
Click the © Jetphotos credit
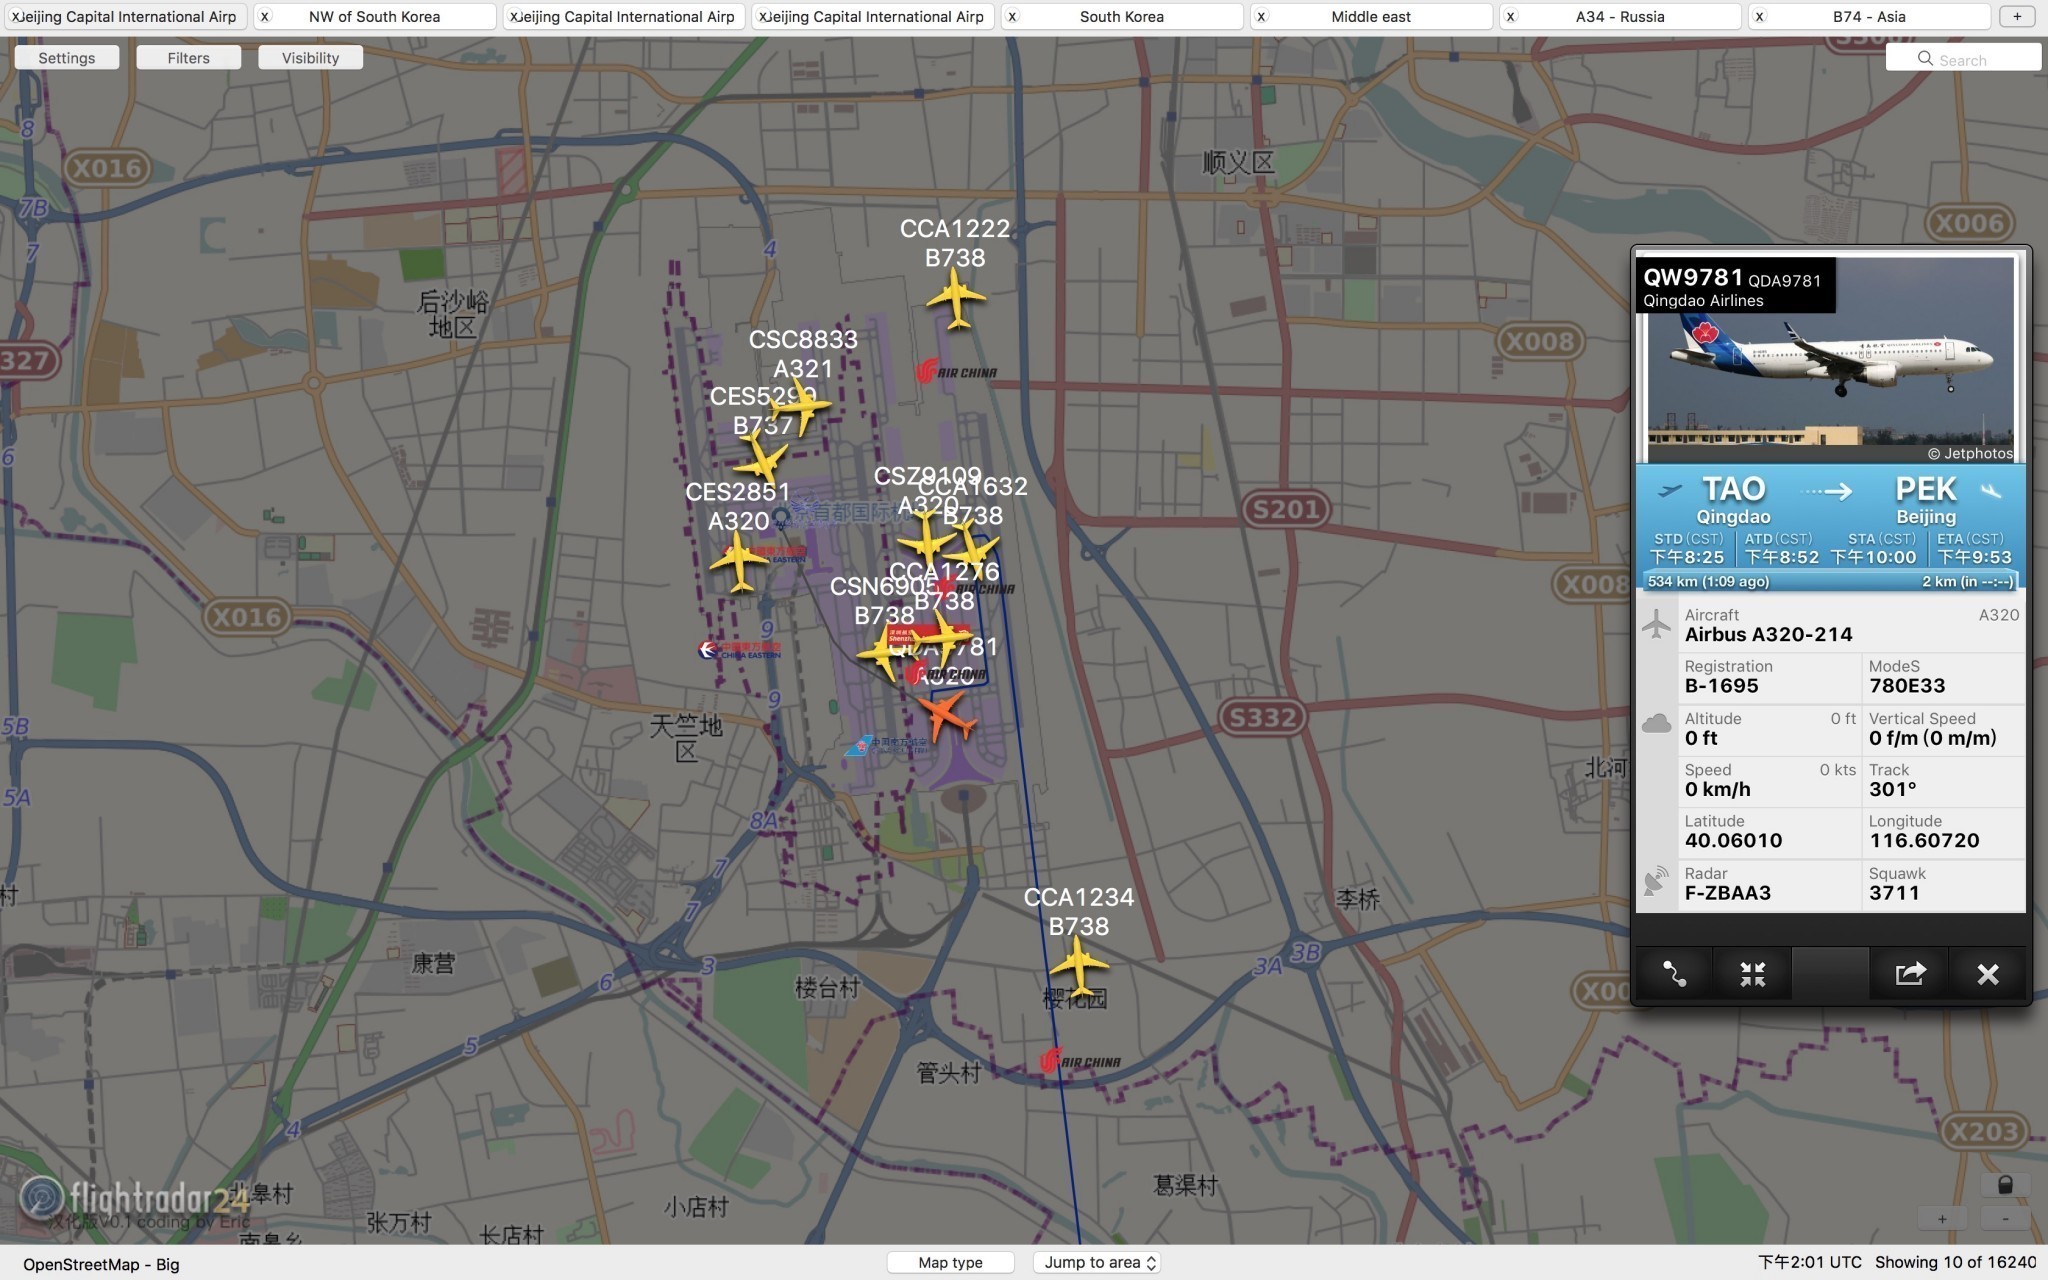pyautogui.click(x=1970, y=453)
